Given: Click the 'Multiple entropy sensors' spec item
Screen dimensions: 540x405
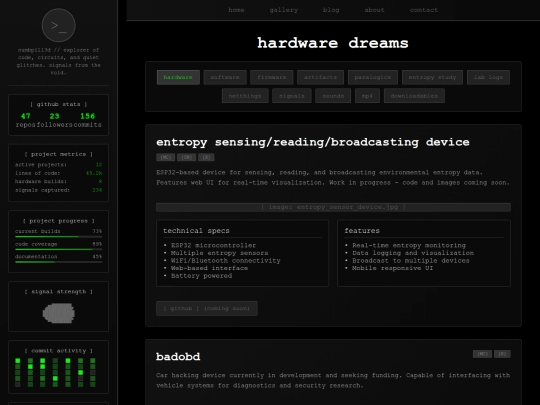Looking at the screenshot, I should tap(219, 253).
